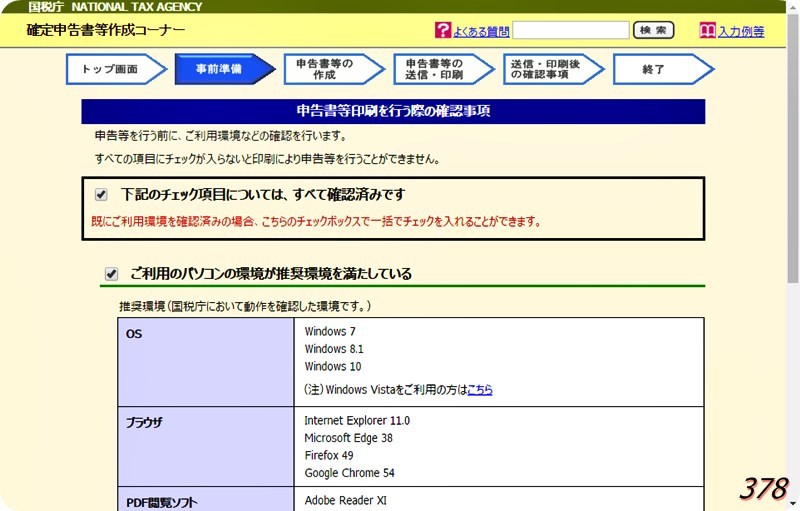Image resolution: width=800 pixels, height=511 pixels.
Task: Click the red question mark FAQ icon
Action: tap(443, 30)
